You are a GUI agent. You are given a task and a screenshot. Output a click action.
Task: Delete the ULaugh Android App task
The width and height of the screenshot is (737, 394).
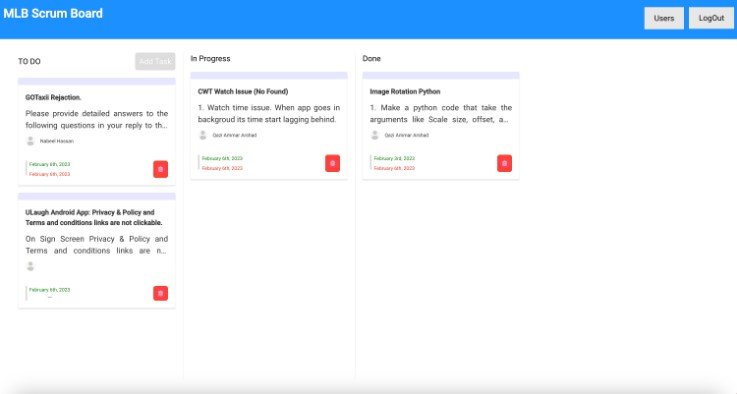[x=160, y=293]
